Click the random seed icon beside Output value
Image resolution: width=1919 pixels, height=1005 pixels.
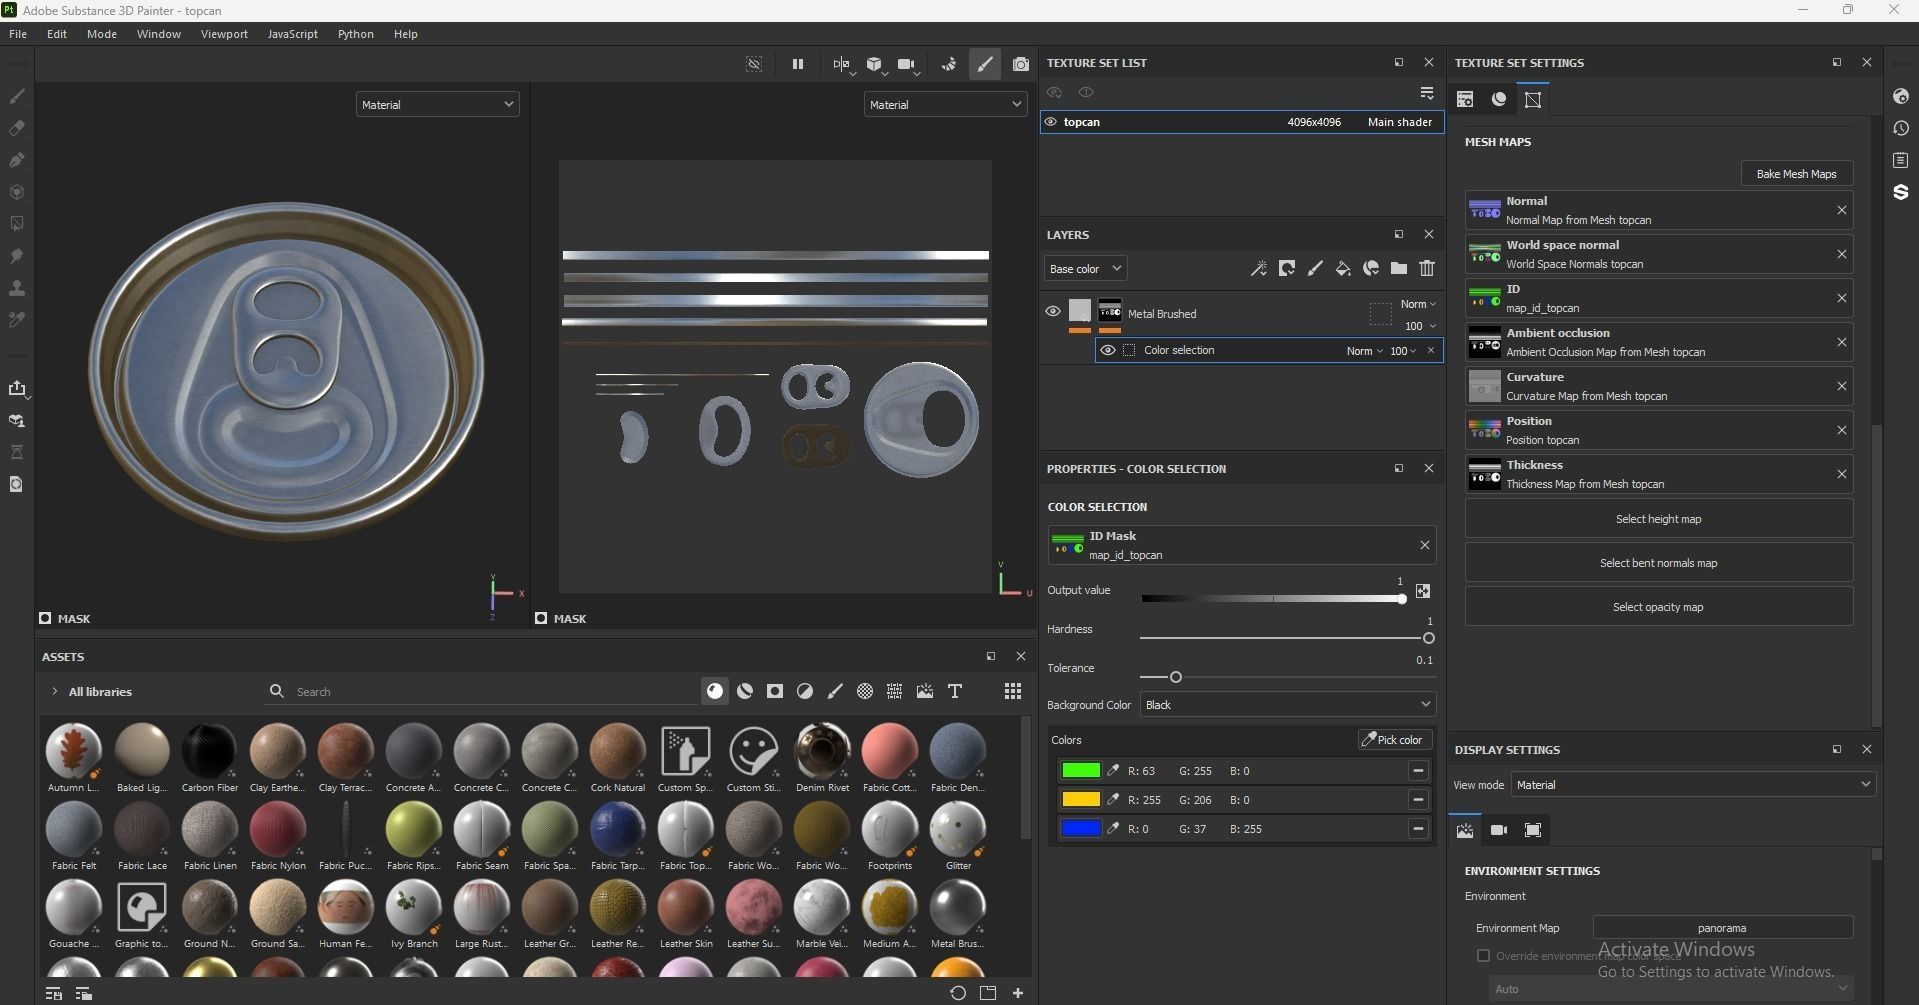1423,591
